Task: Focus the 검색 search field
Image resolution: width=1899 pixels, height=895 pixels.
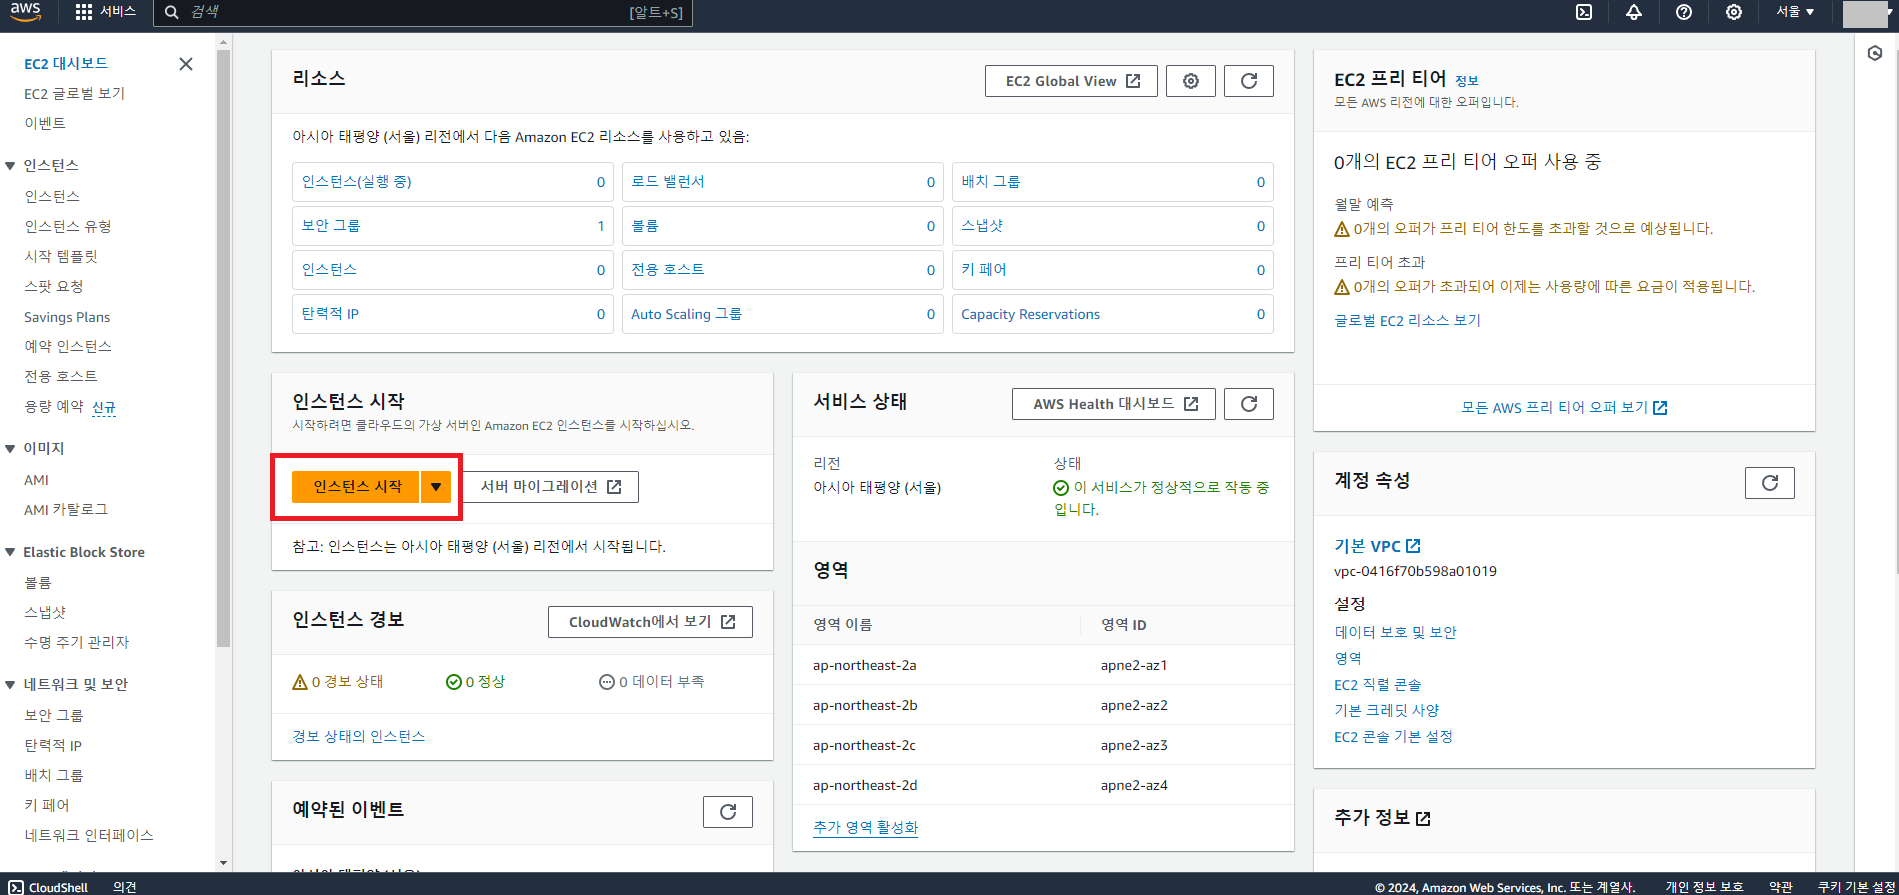Action: [x=423, y=12]
